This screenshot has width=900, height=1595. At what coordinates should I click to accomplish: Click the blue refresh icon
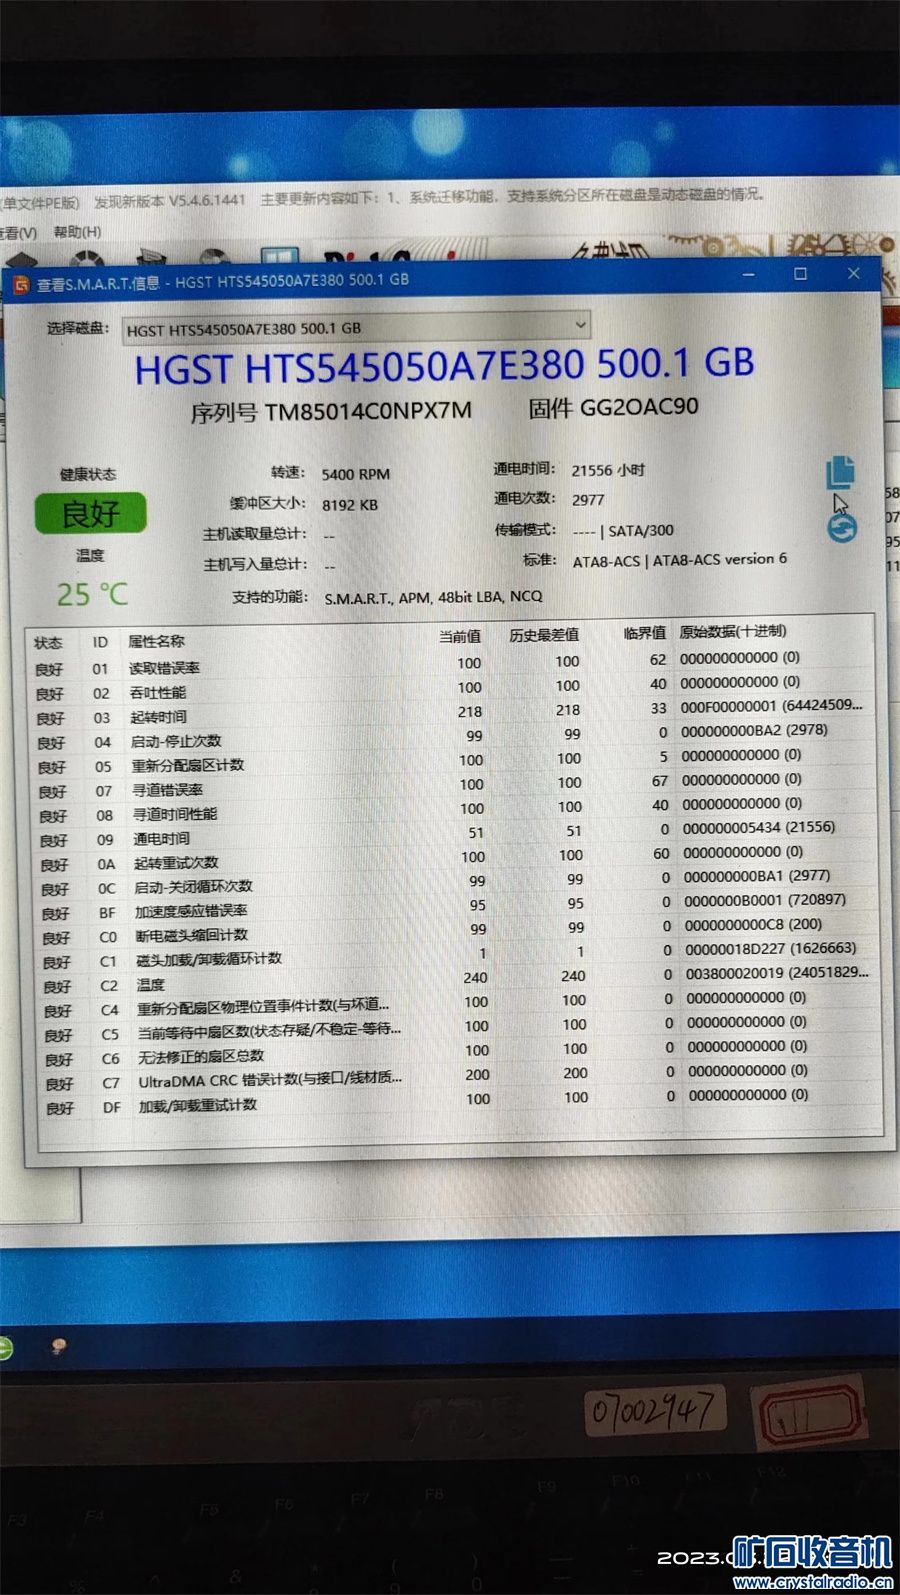tap(842, 528)
